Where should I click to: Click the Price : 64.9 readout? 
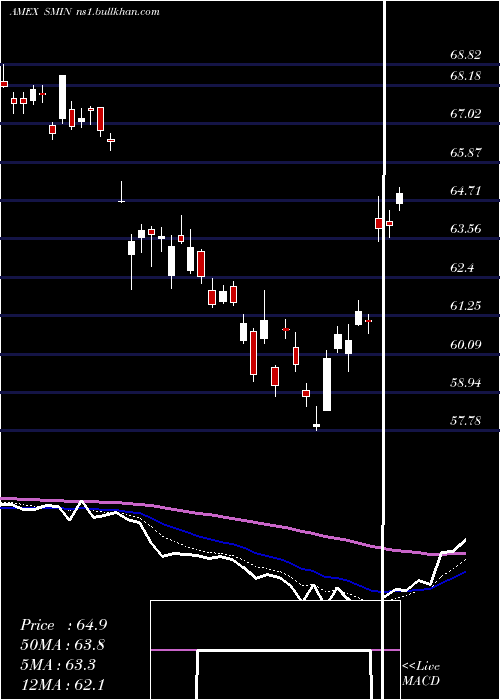63,625
